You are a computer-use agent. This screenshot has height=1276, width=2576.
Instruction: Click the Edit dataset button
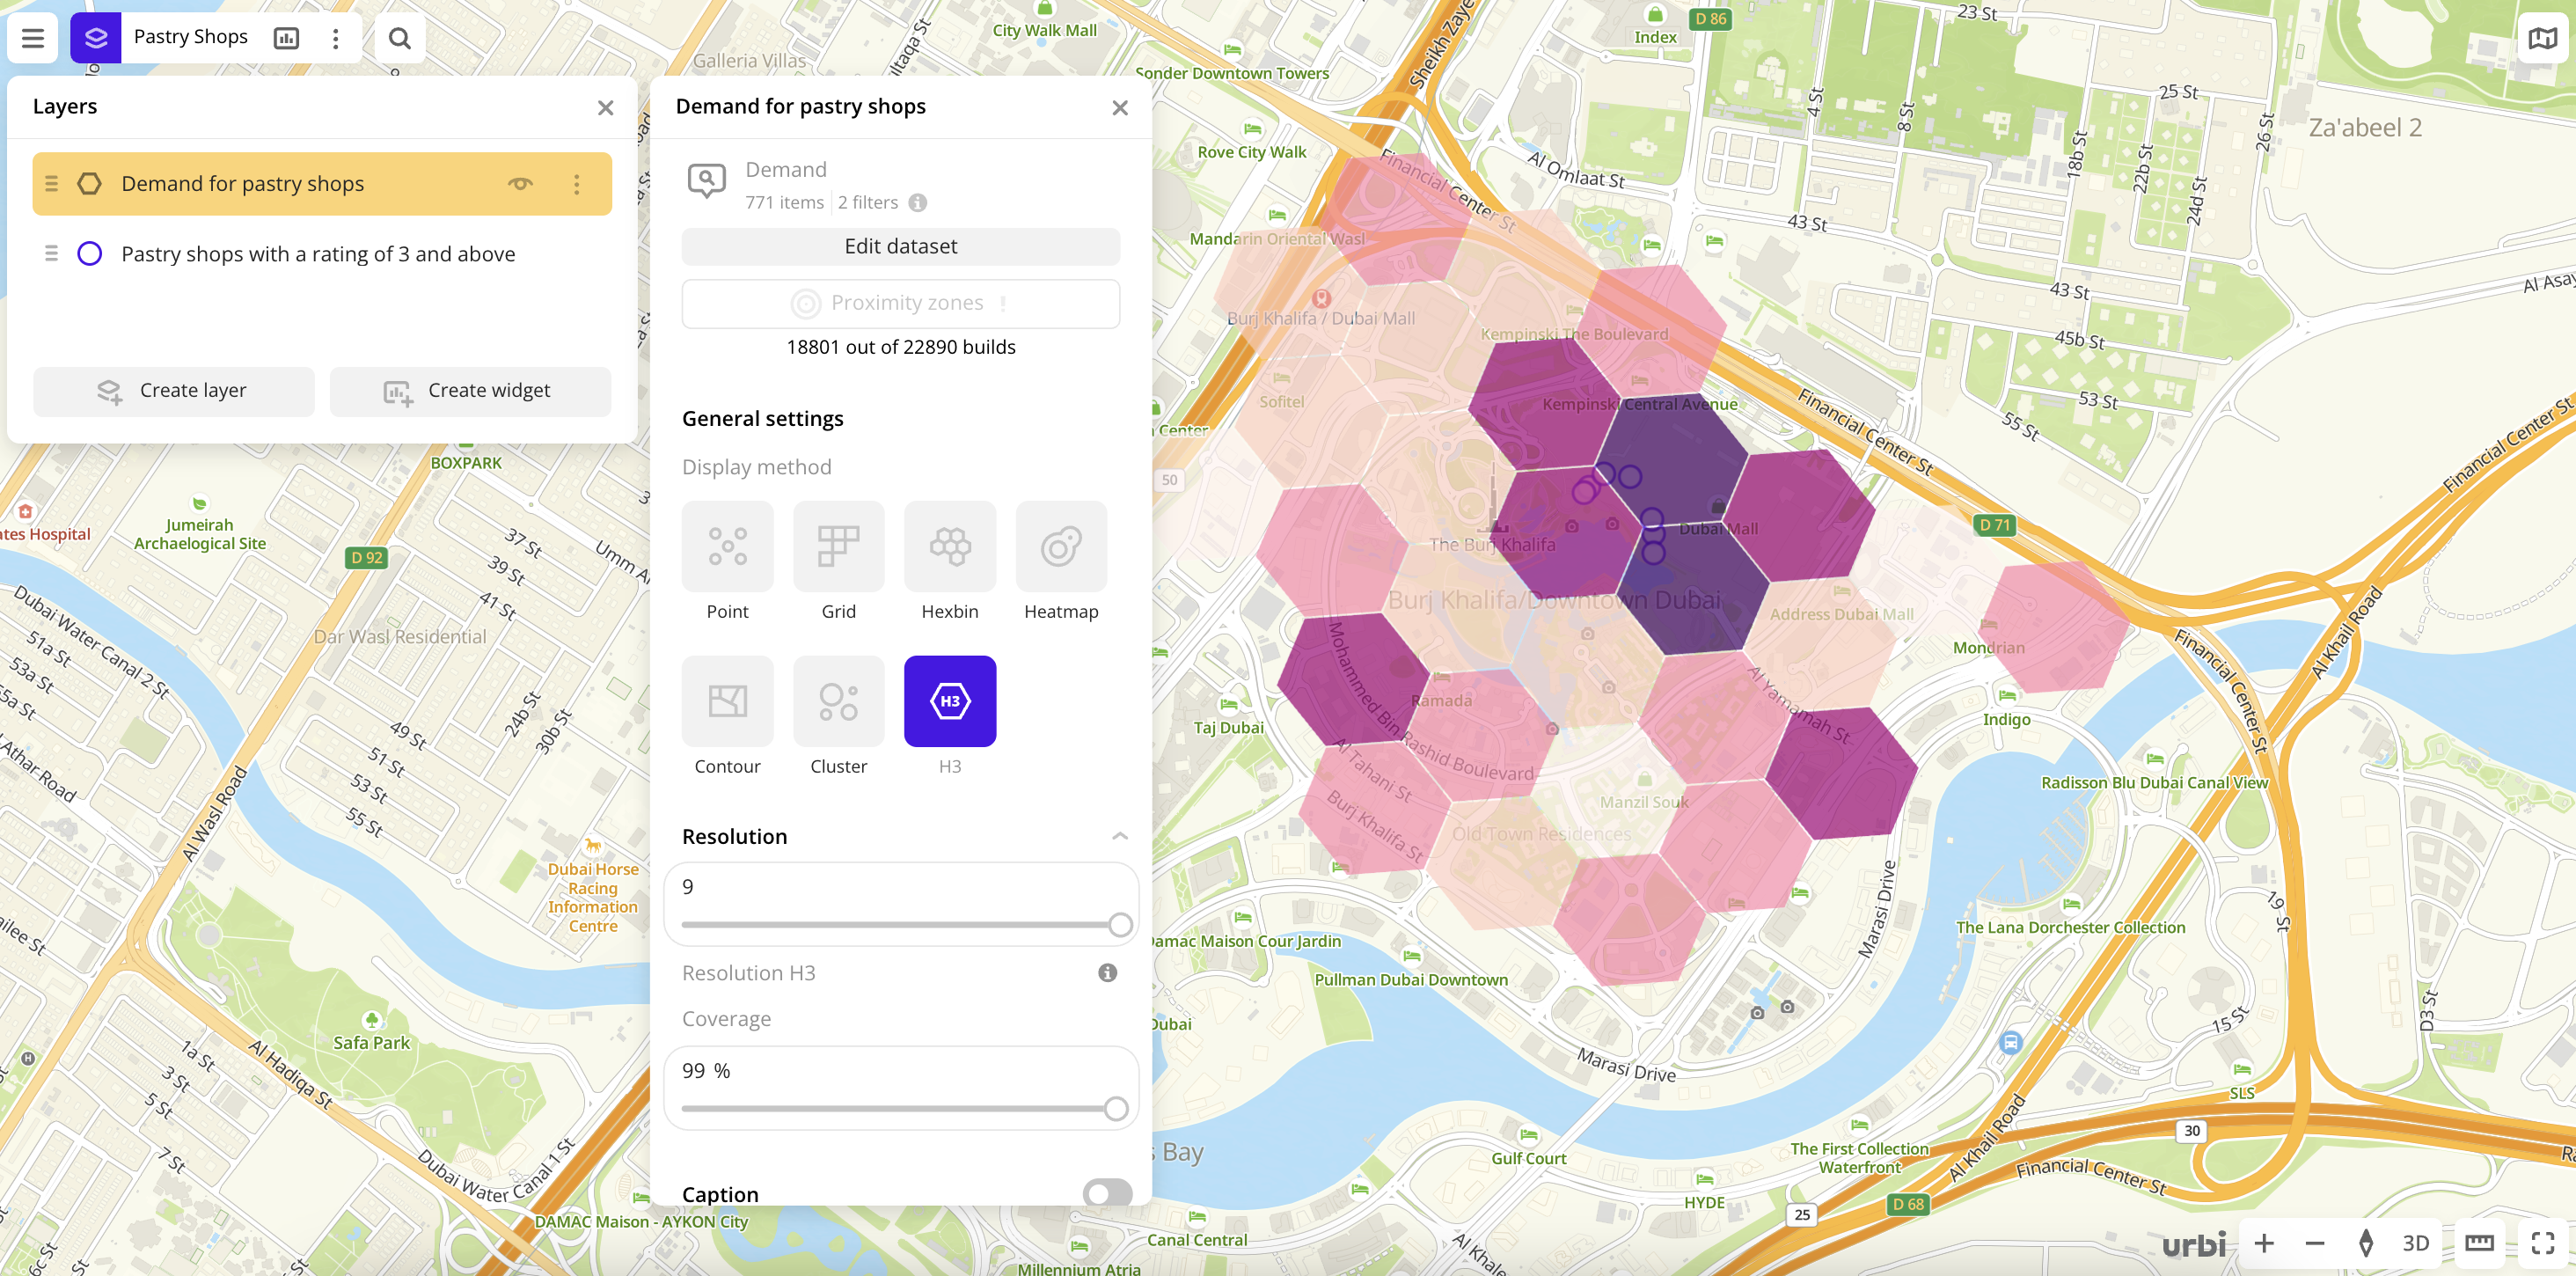pos(900,245)
